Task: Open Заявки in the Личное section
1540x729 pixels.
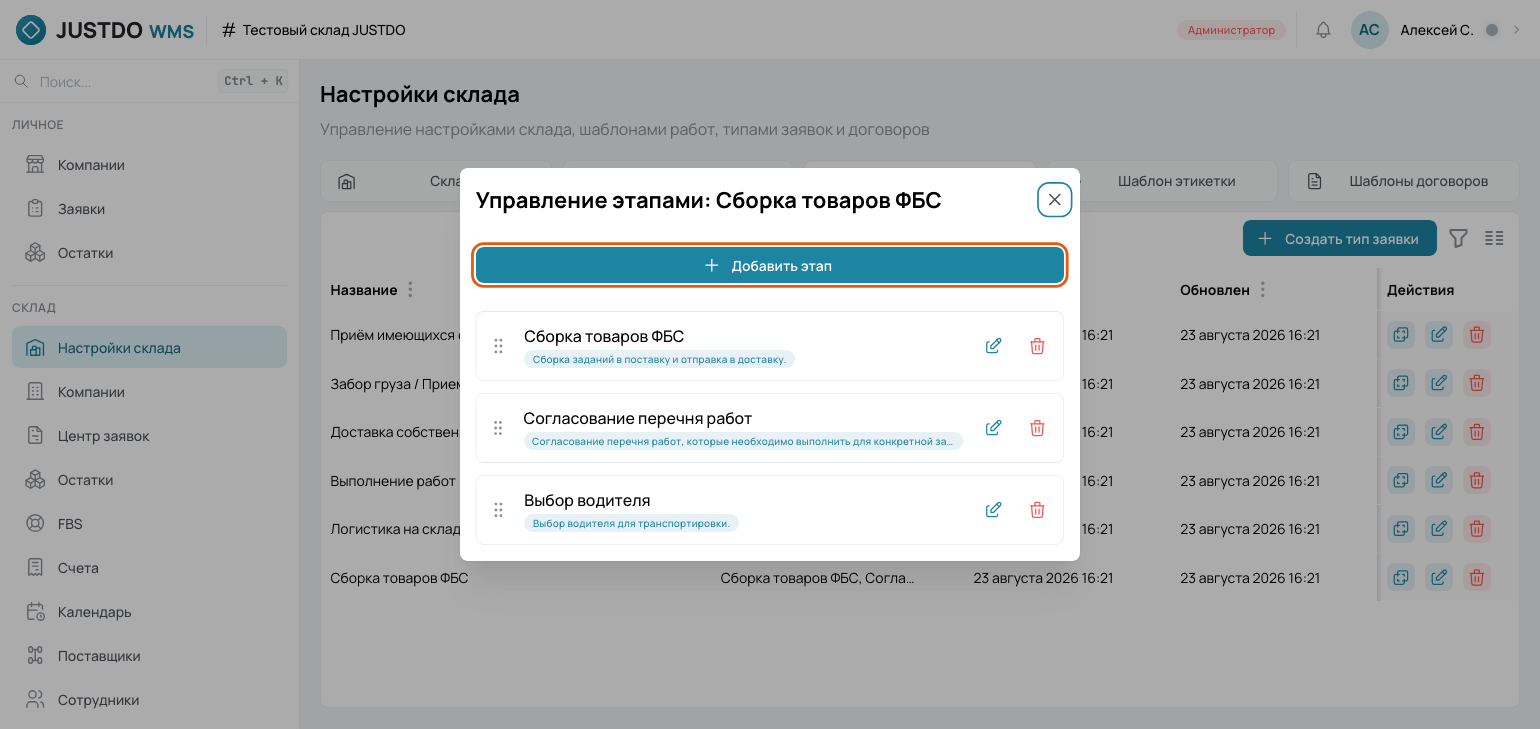Action: (x=150, y=209)
